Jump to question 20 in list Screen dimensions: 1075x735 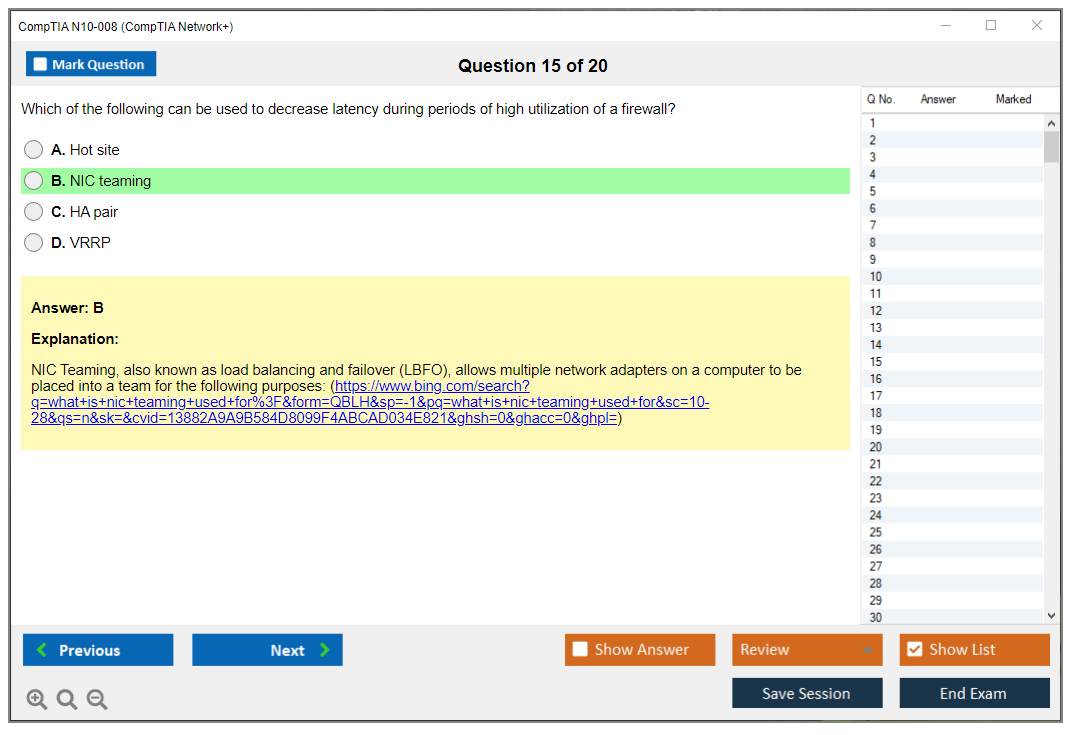coord(876,447)
